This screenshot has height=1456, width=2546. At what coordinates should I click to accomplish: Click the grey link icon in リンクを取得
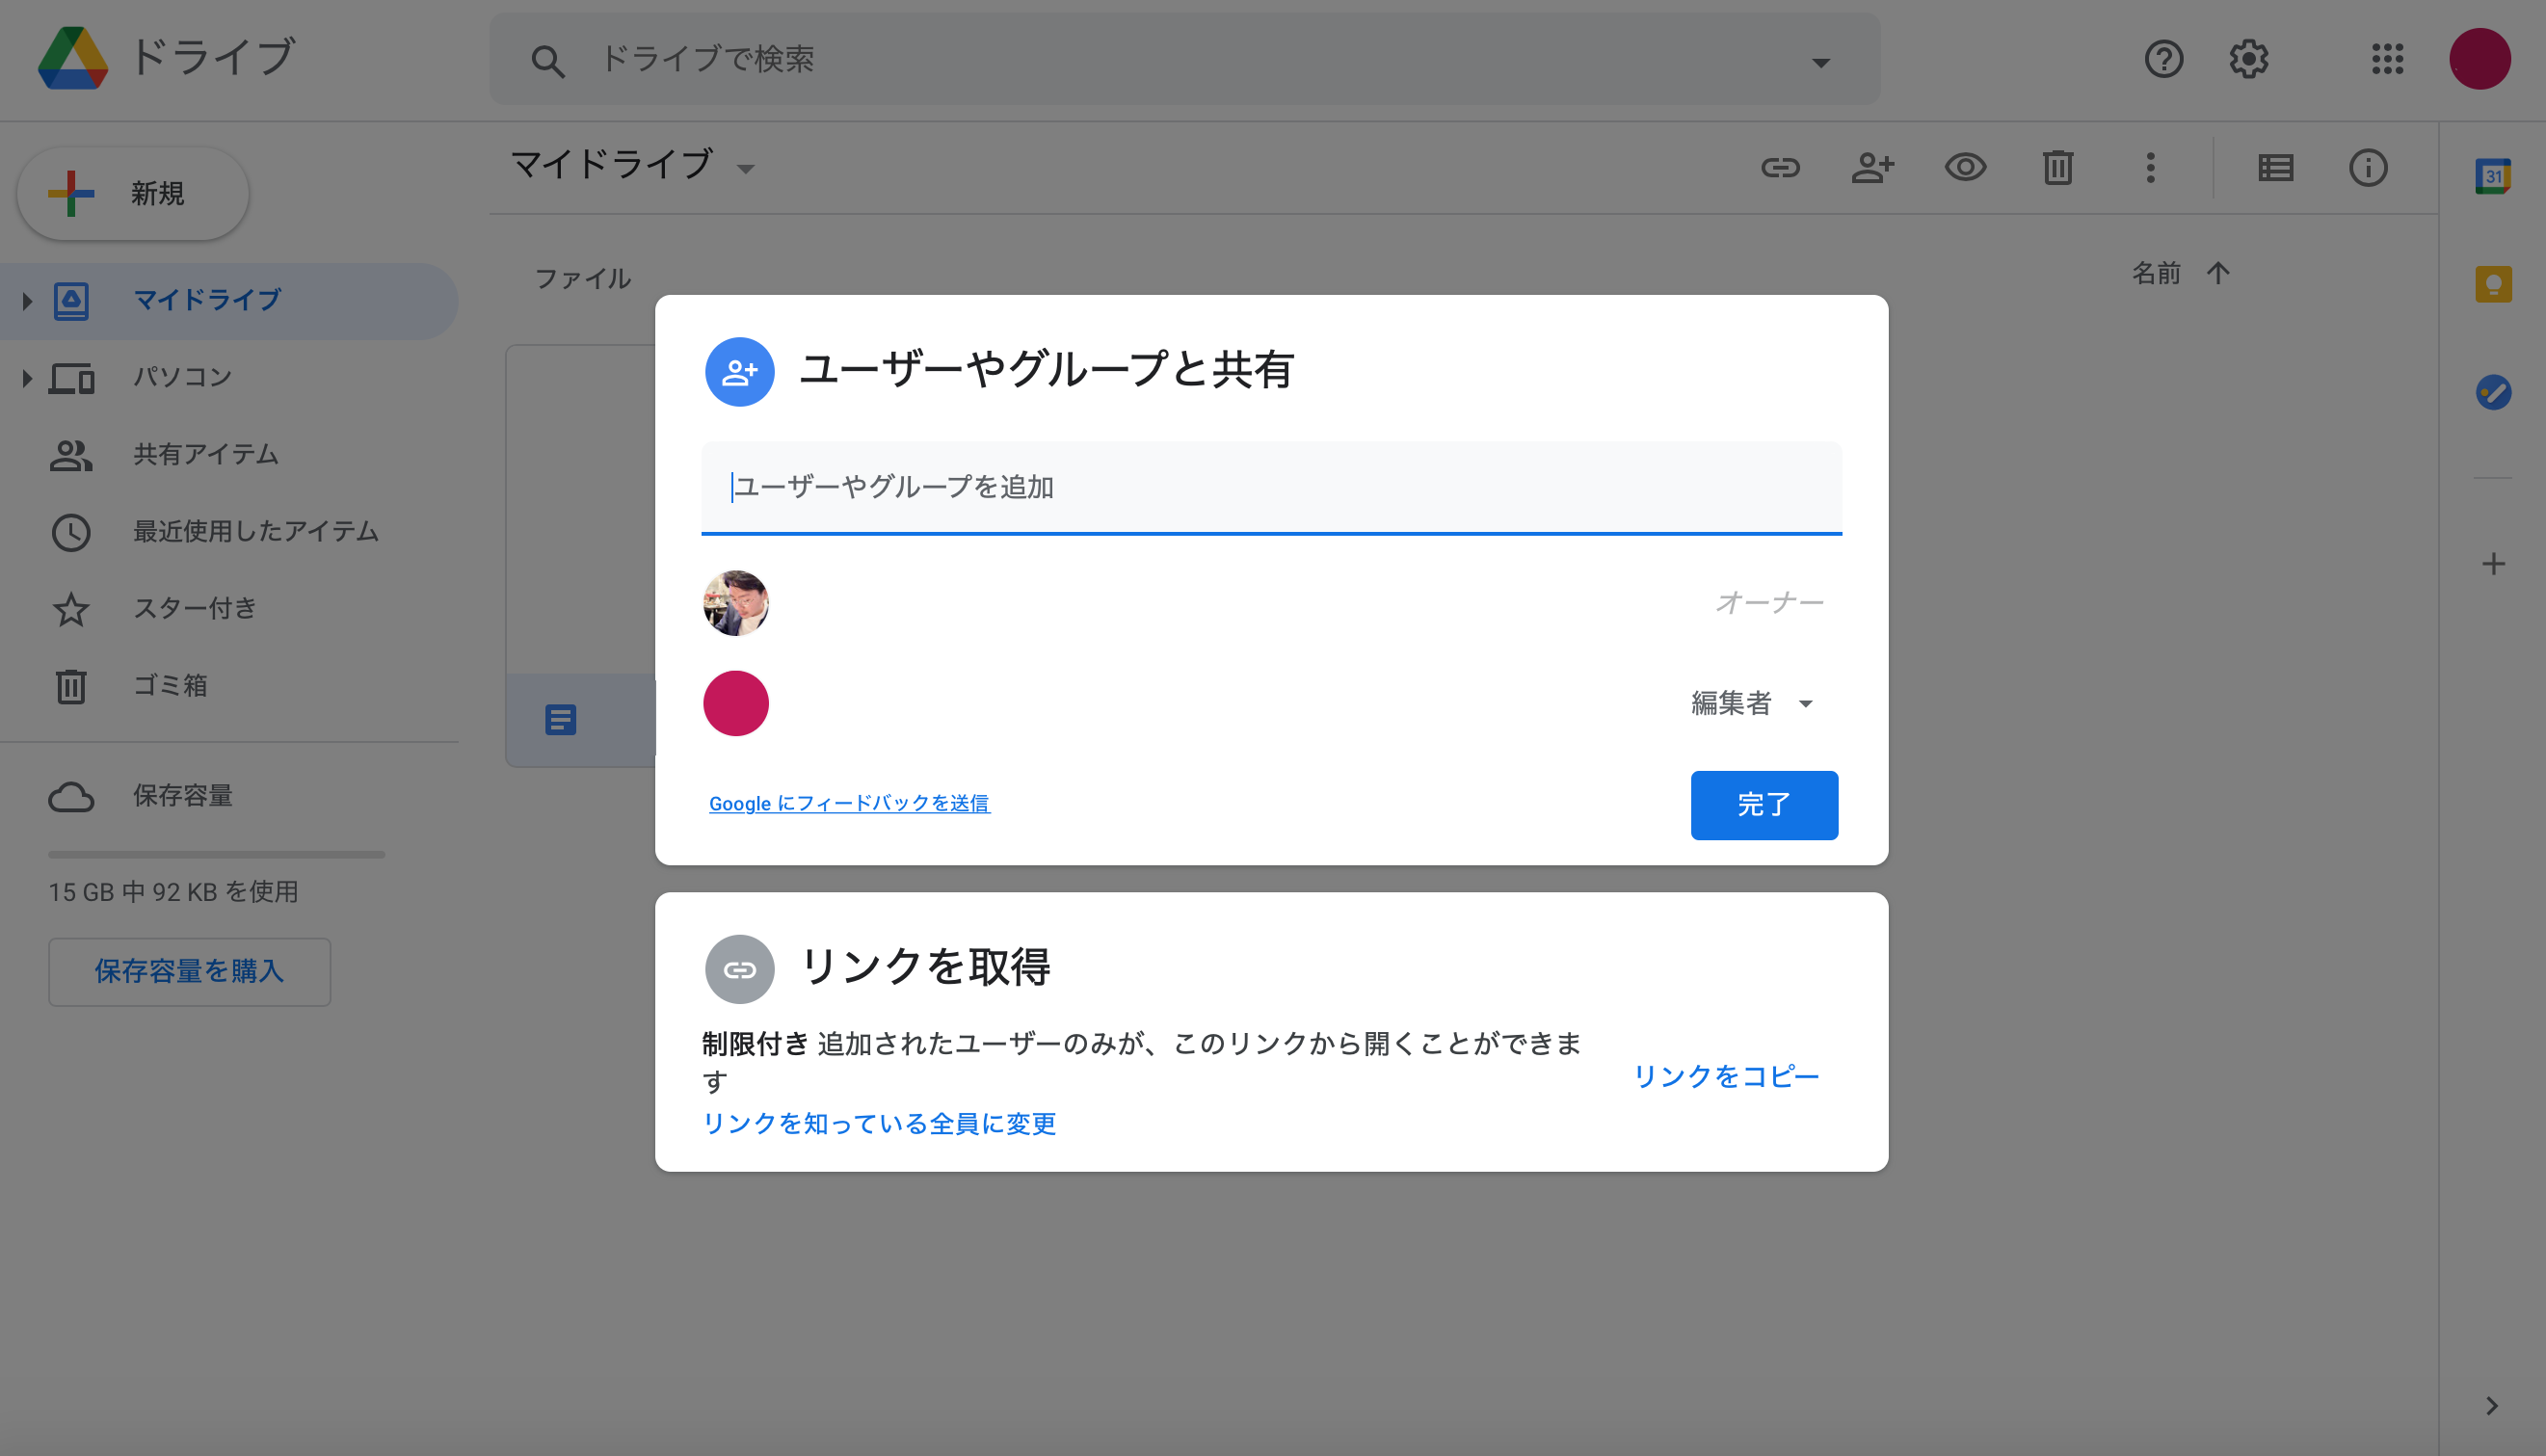tap(740, 969)
